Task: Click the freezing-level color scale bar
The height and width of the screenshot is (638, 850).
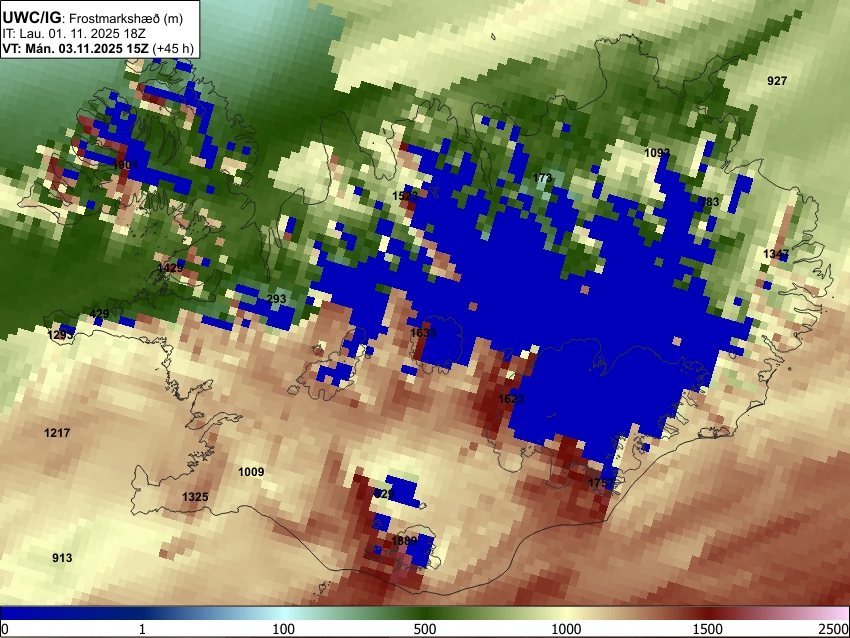Action: (x=425, y=613)
